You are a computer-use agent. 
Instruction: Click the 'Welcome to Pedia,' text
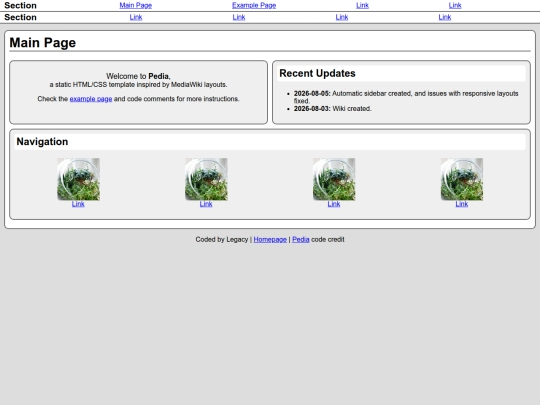[x=138, y=76]
